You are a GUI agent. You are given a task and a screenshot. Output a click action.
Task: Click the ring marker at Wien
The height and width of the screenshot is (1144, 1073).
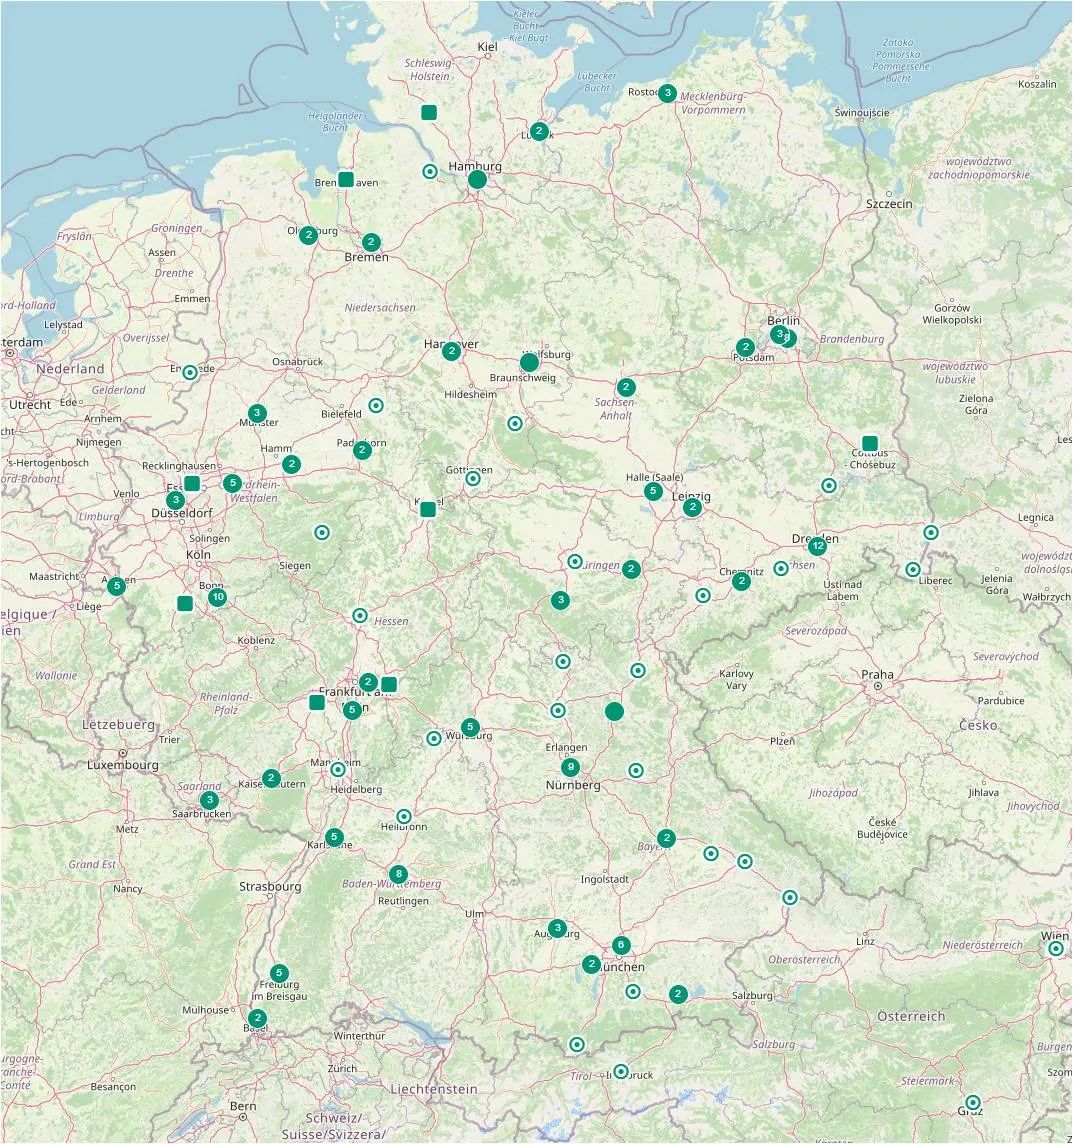click(1055, 949)
